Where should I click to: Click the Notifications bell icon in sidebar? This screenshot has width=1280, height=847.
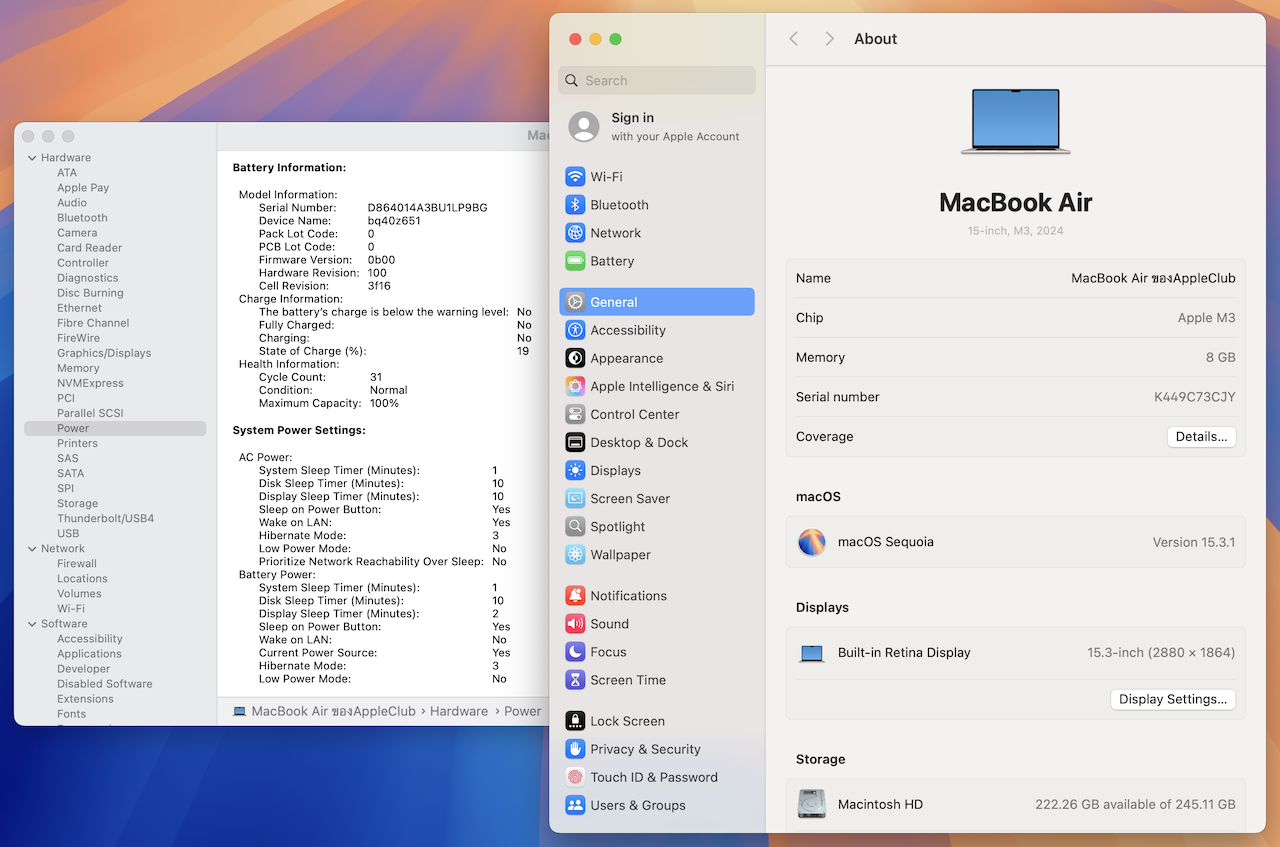(575, 595)
